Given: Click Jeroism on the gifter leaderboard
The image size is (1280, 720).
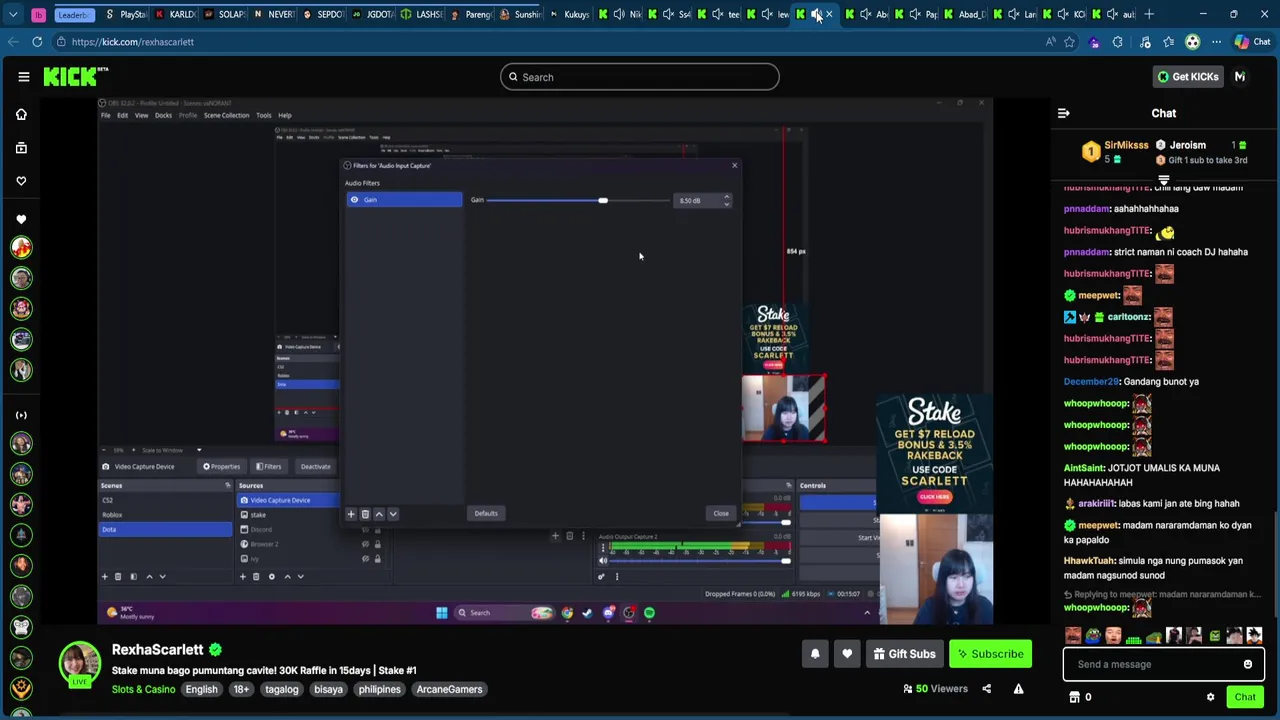Looking at the screenshot, I should click(x=1188, y=145).
